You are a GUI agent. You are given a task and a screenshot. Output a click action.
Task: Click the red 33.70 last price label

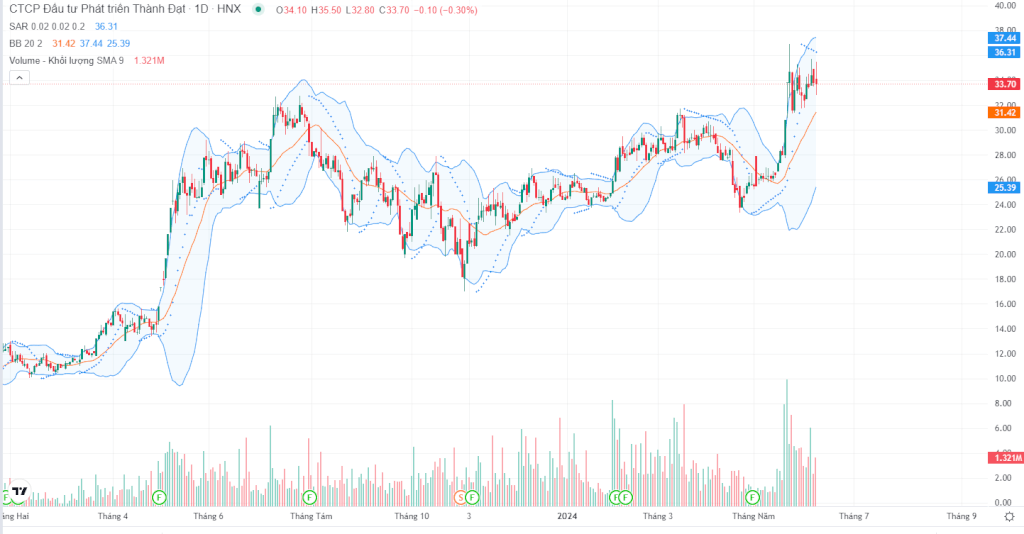click(x=1004, y=84)
